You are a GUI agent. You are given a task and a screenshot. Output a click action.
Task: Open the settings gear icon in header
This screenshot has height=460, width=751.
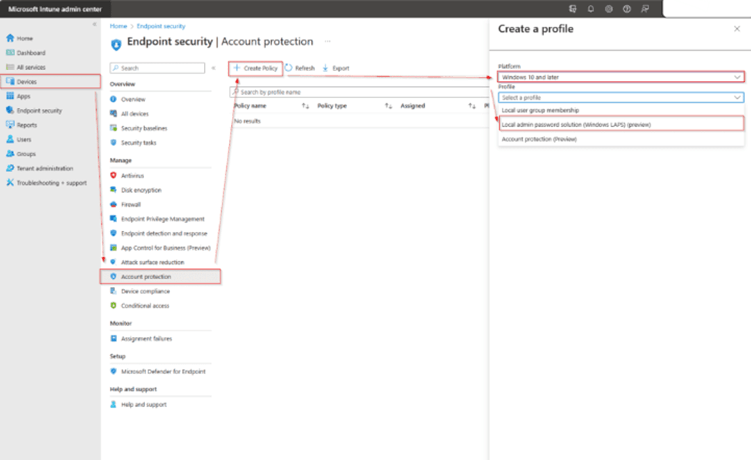coord(607,9)
